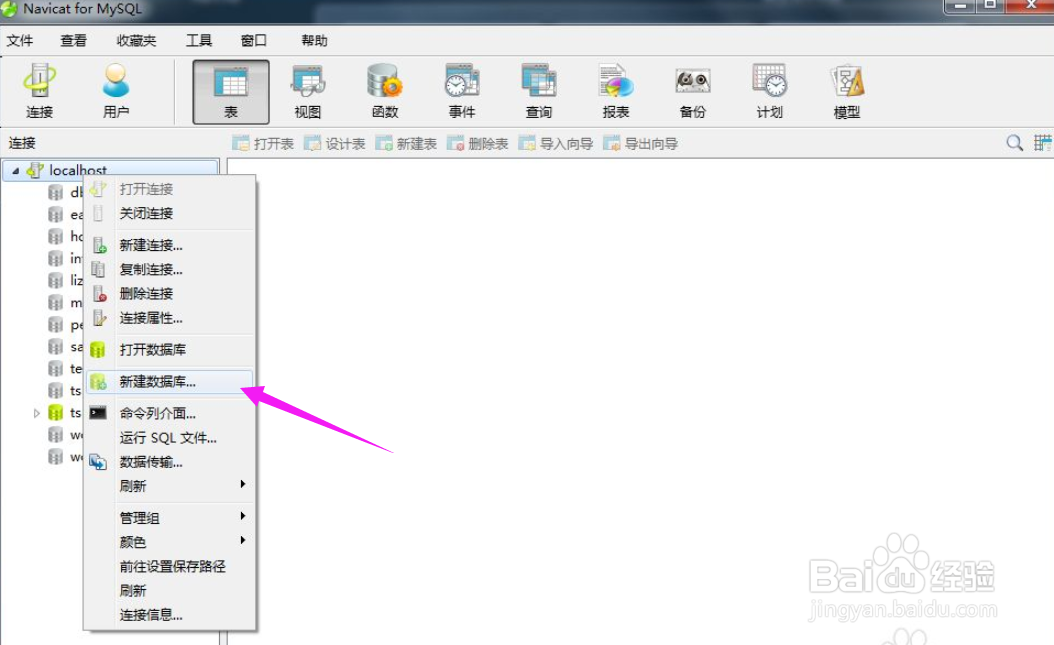This screenshot has height=645, width=1054.
Task: Open the 备份 (Backup) toolbar icon
Action: point(692,92)
